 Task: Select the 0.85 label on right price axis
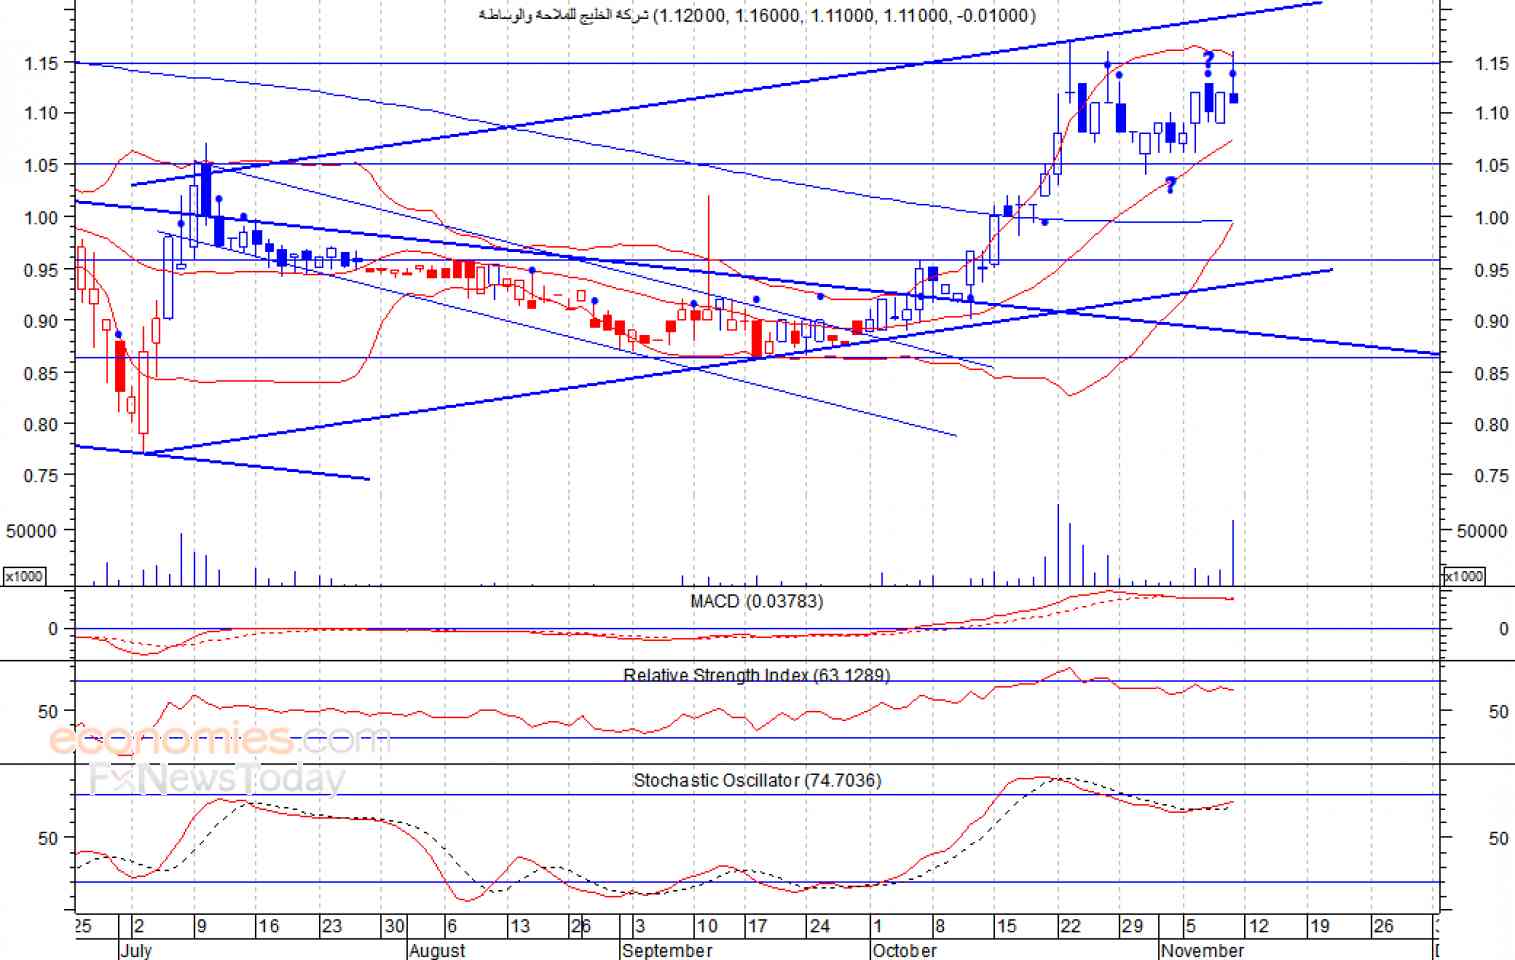(1491, 374)
